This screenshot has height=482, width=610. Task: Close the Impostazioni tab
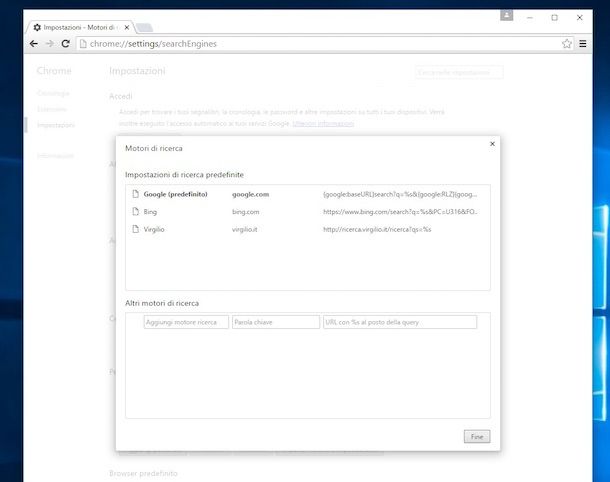pos(126,28)
